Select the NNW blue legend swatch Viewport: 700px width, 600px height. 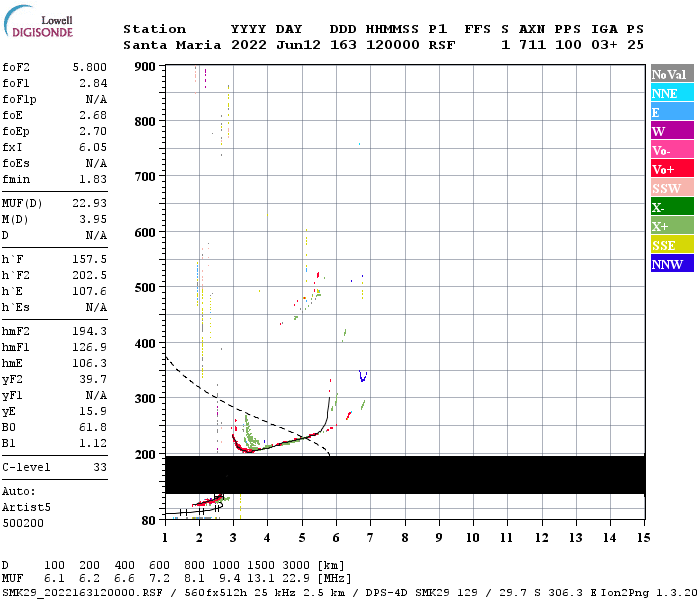point(672,263)
